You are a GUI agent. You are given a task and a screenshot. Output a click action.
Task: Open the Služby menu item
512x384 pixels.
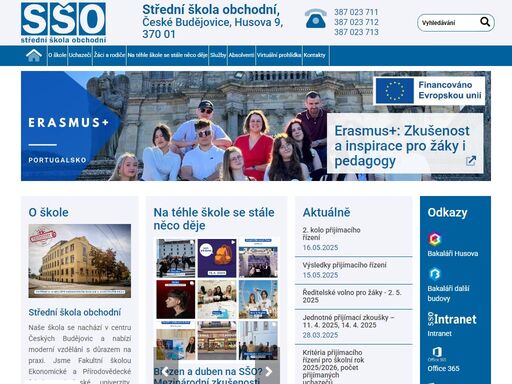click(x=218, y=55)
